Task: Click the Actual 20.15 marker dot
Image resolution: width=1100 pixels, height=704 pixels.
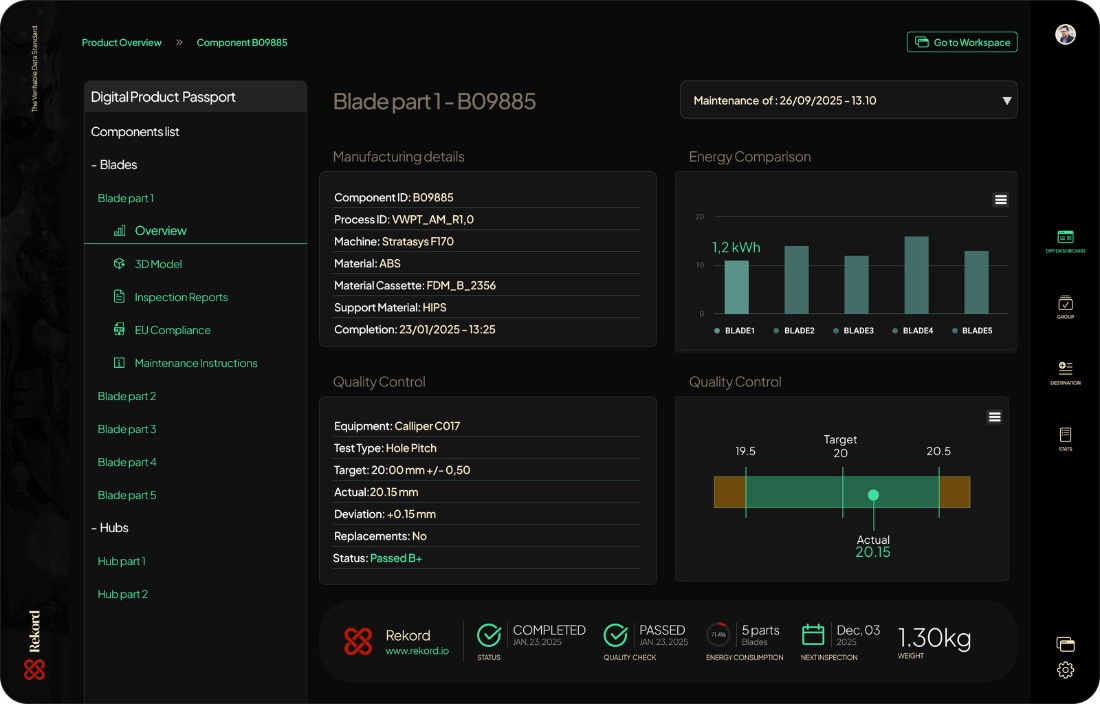Action: [873, 495]
